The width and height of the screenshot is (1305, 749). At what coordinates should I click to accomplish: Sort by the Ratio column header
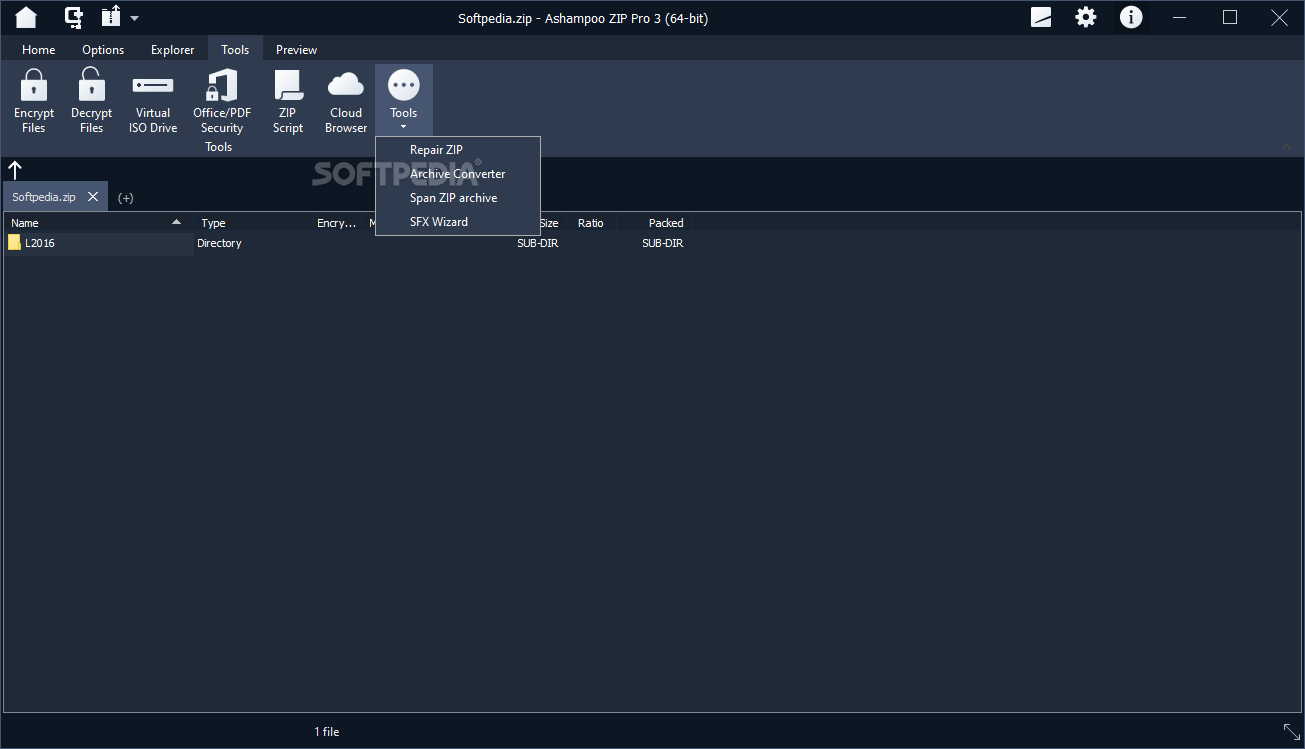click(591, 223)
